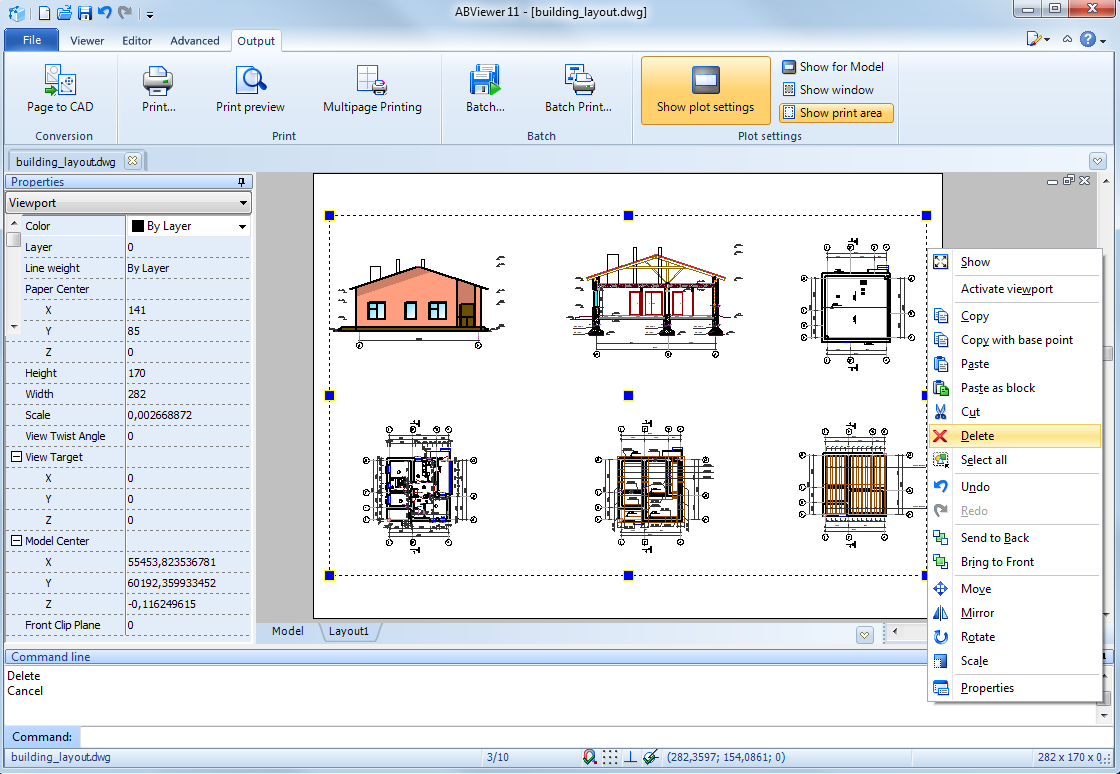
Task: Toggle grid dots icon in status bar
Action: coord(610,757)
